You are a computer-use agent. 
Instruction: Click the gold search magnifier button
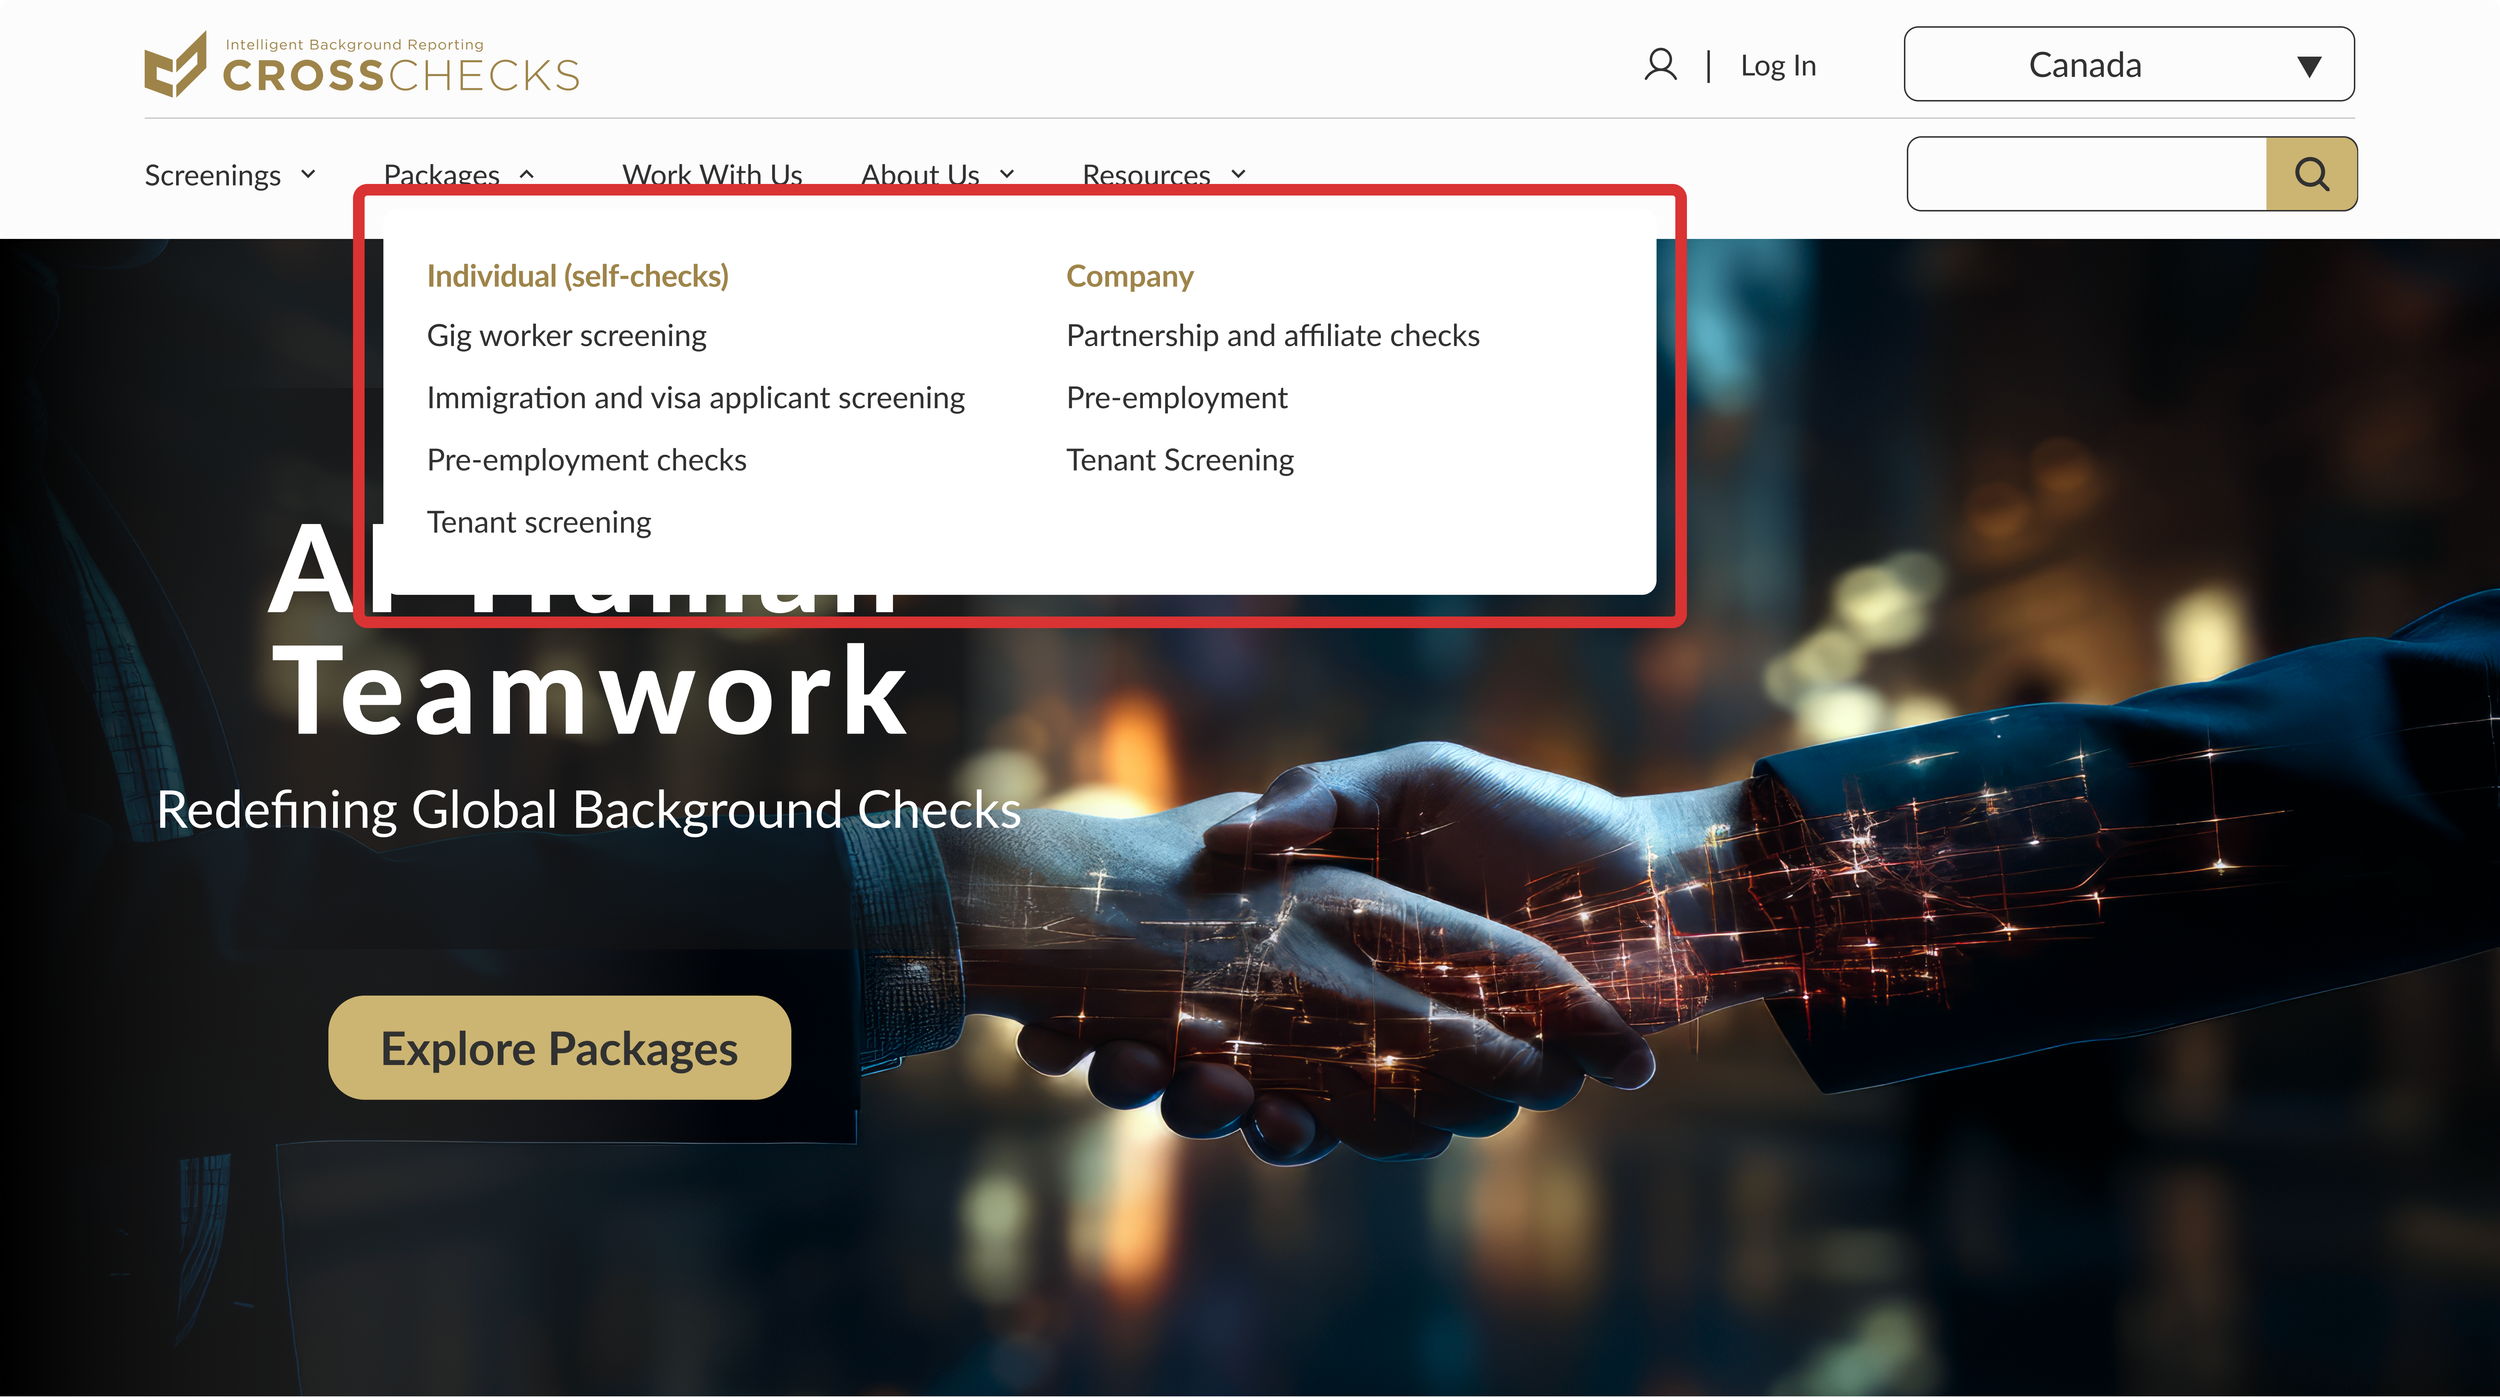click(x=2310, y=174)
